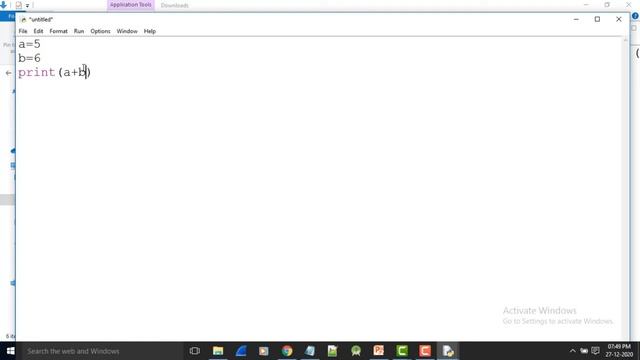Open the Help menu
The image size is (640, 360).
point(150,31)
